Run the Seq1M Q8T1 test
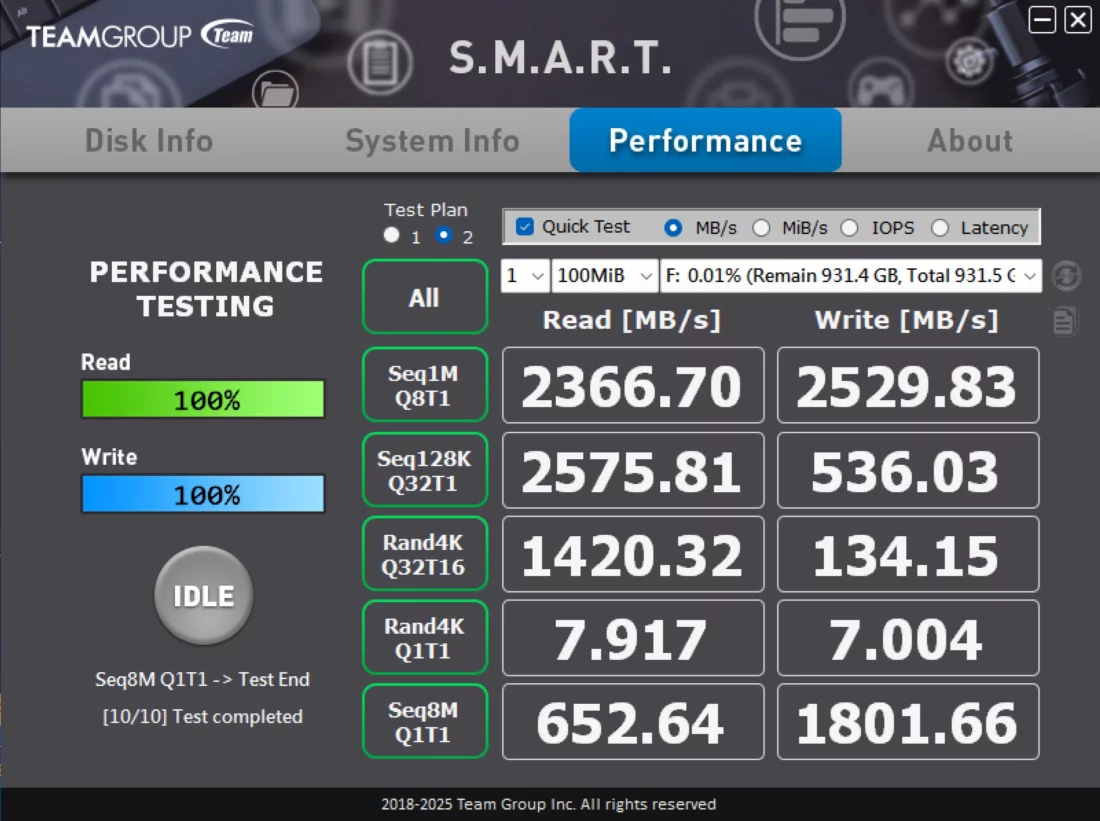Screen dimensions: 1100x821 [425, 385]
